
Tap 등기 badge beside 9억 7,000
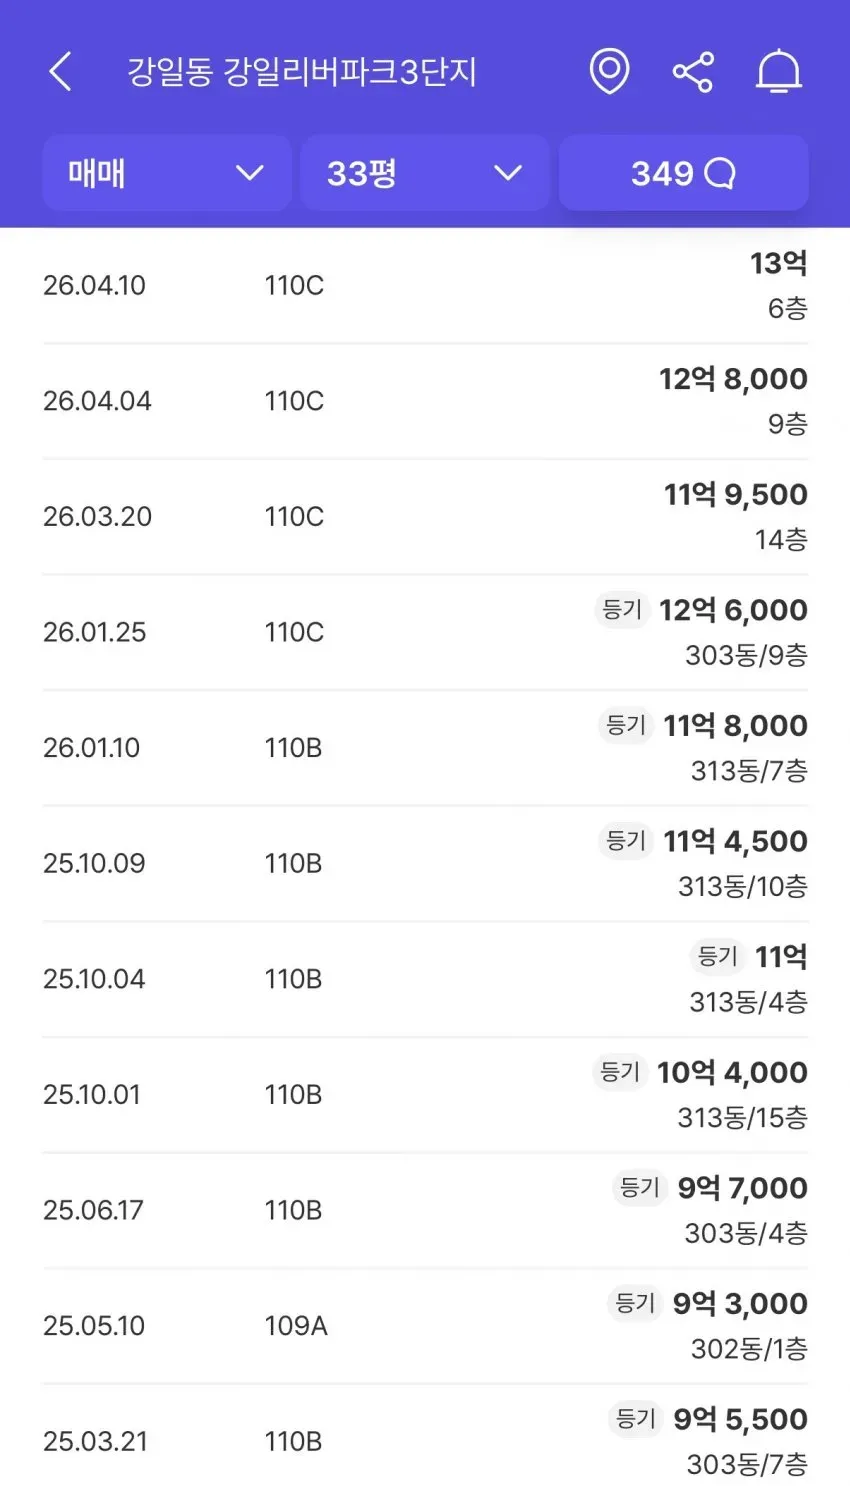[640, 1187]
